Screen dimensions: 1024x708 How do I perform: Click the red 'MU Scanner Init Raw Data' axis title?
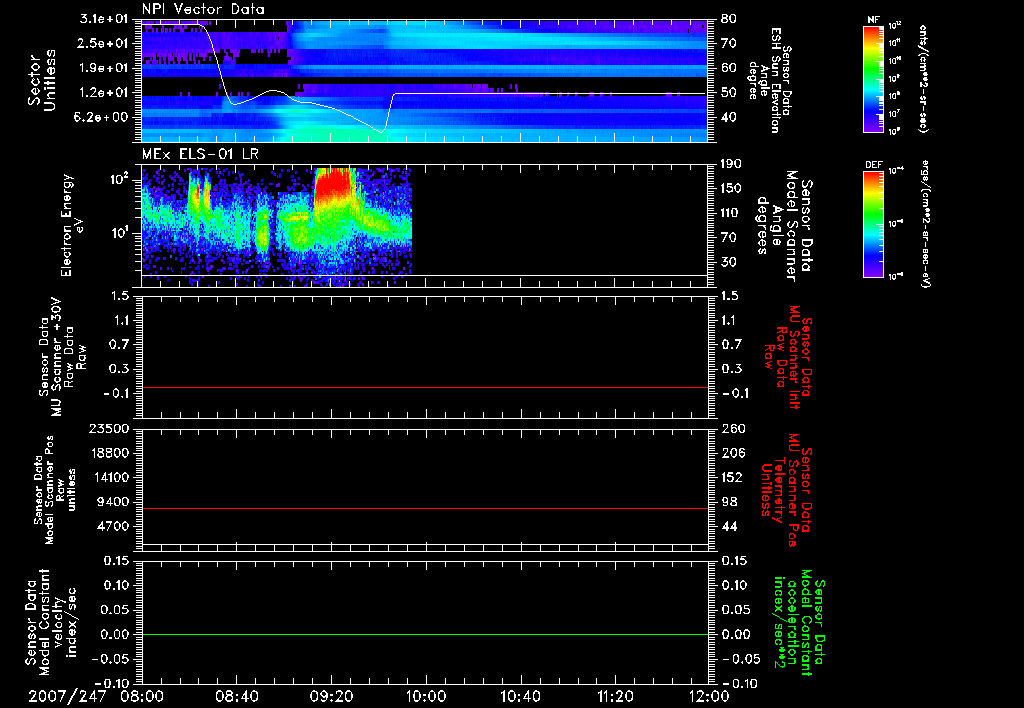coord(788,357)
